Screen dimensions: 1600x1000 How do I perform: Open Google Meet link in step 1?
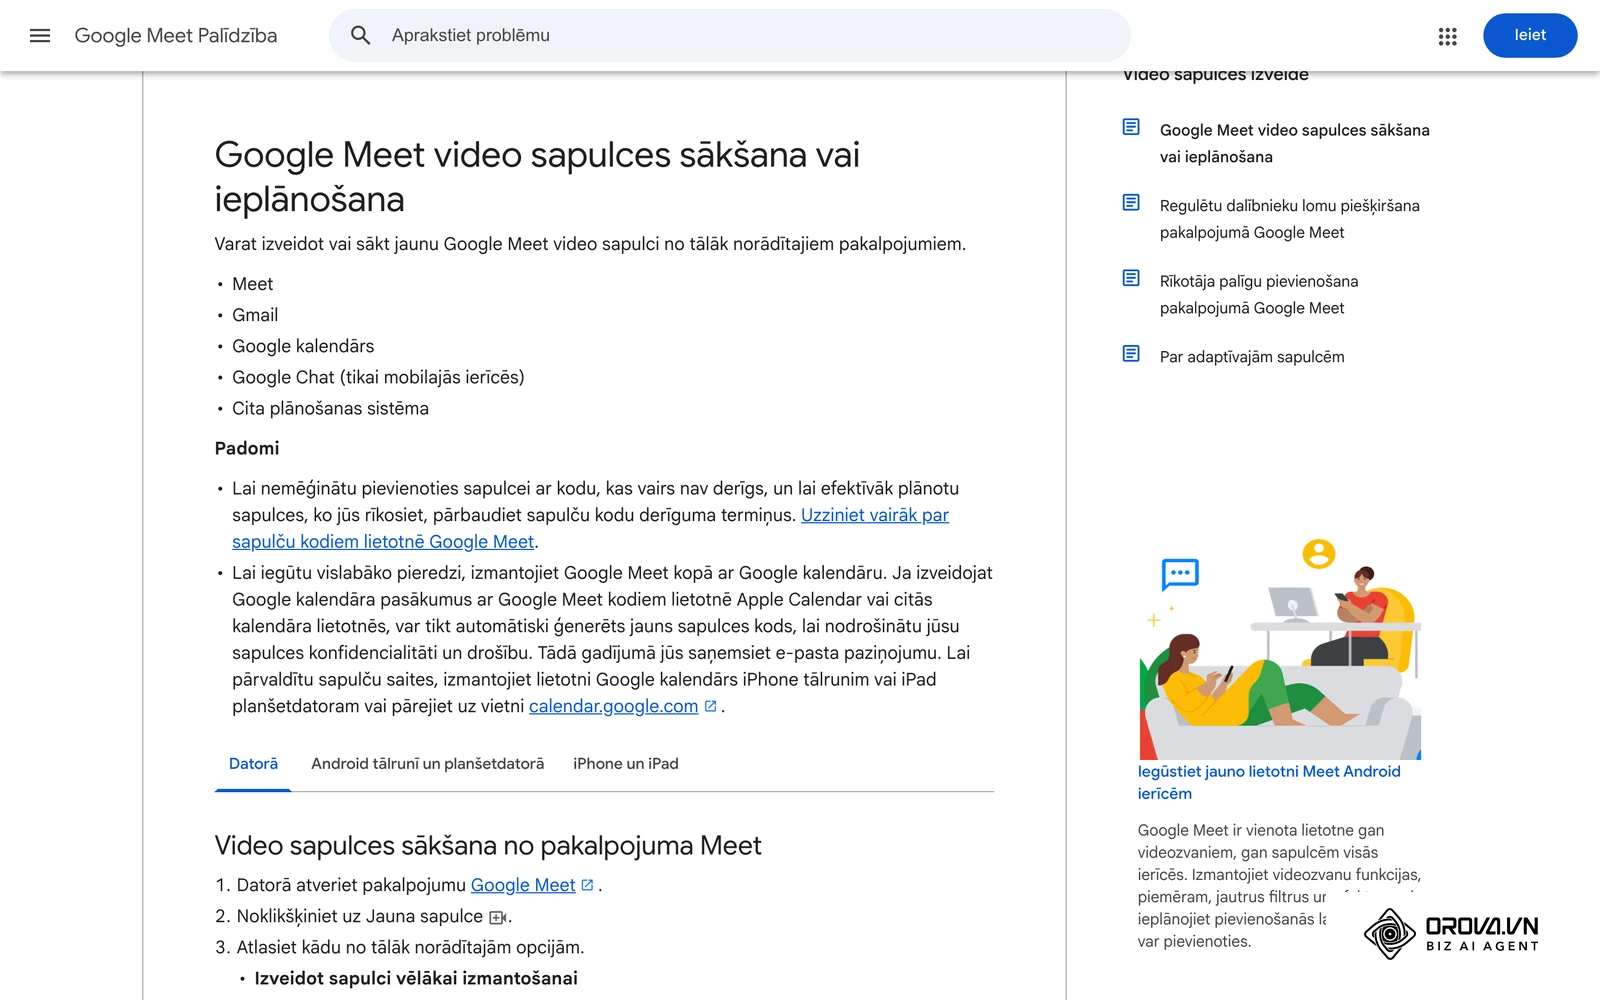(523, 885)
